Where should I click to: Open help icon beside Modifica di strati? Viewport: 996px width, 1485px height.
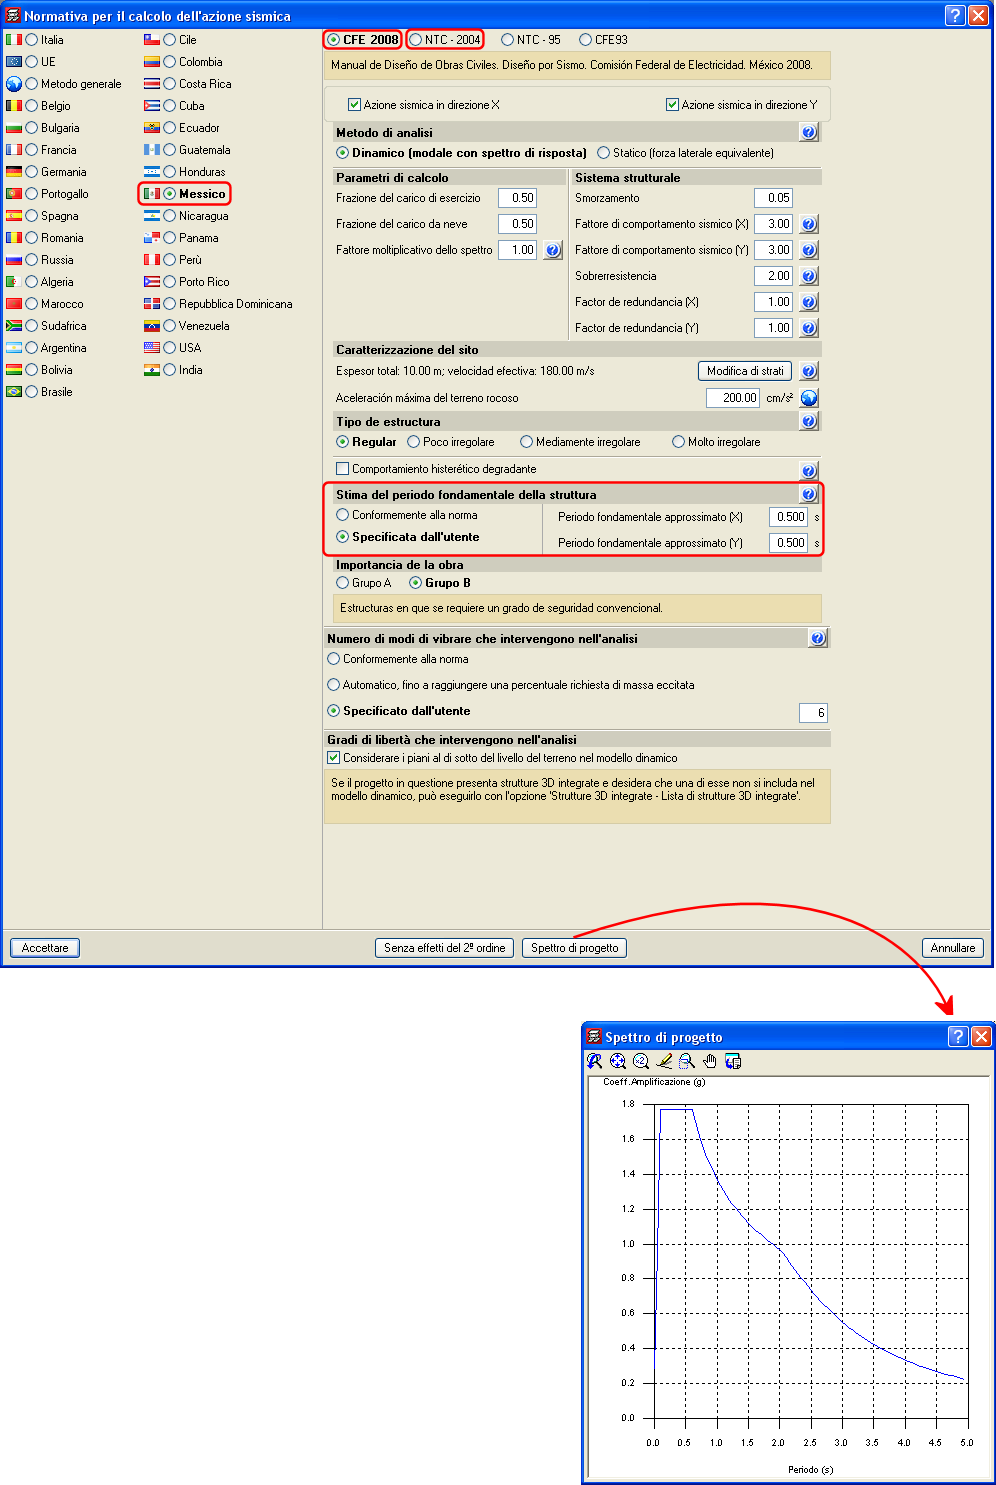[810, 371]
